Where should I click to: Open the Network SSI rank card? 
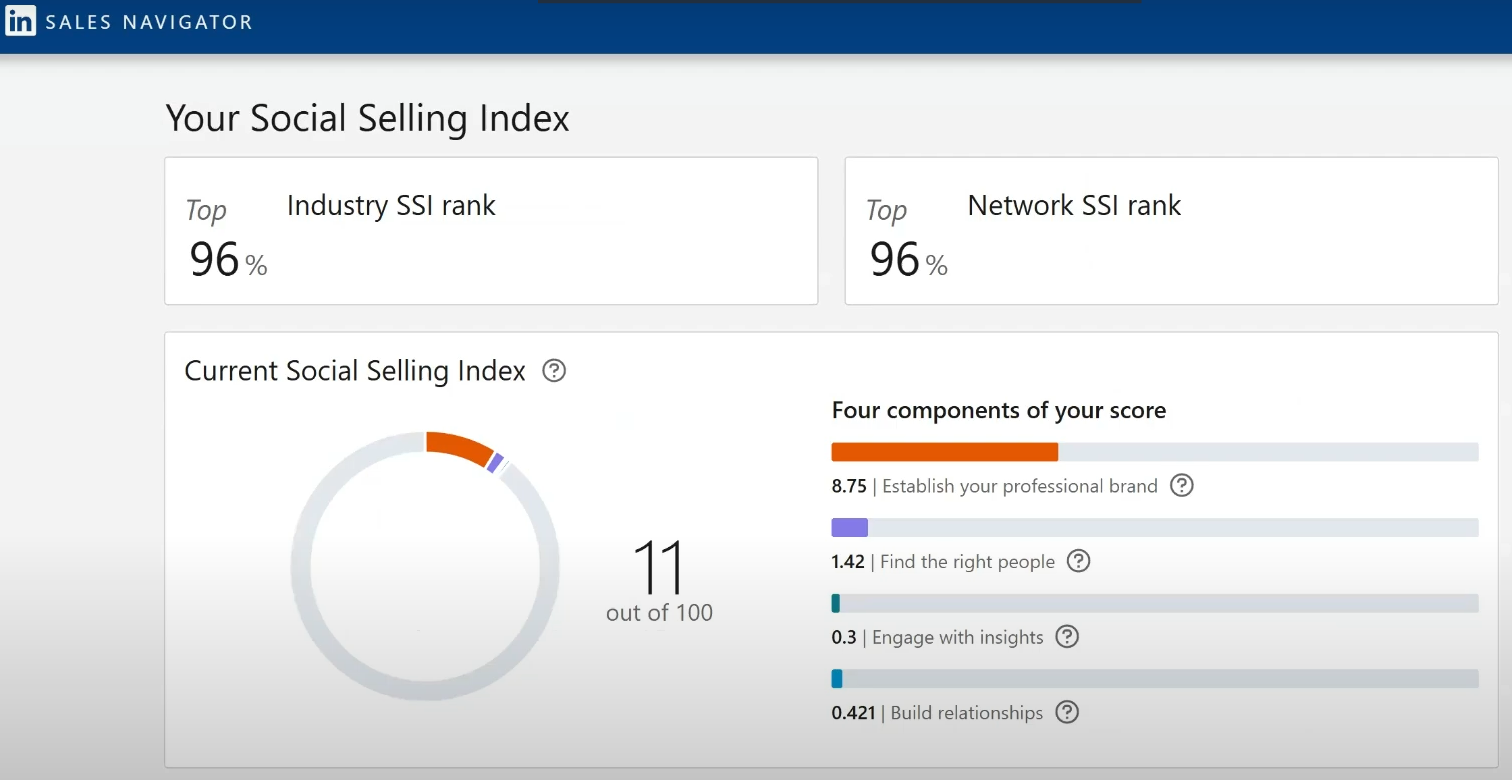click(x=1172, y=231)
